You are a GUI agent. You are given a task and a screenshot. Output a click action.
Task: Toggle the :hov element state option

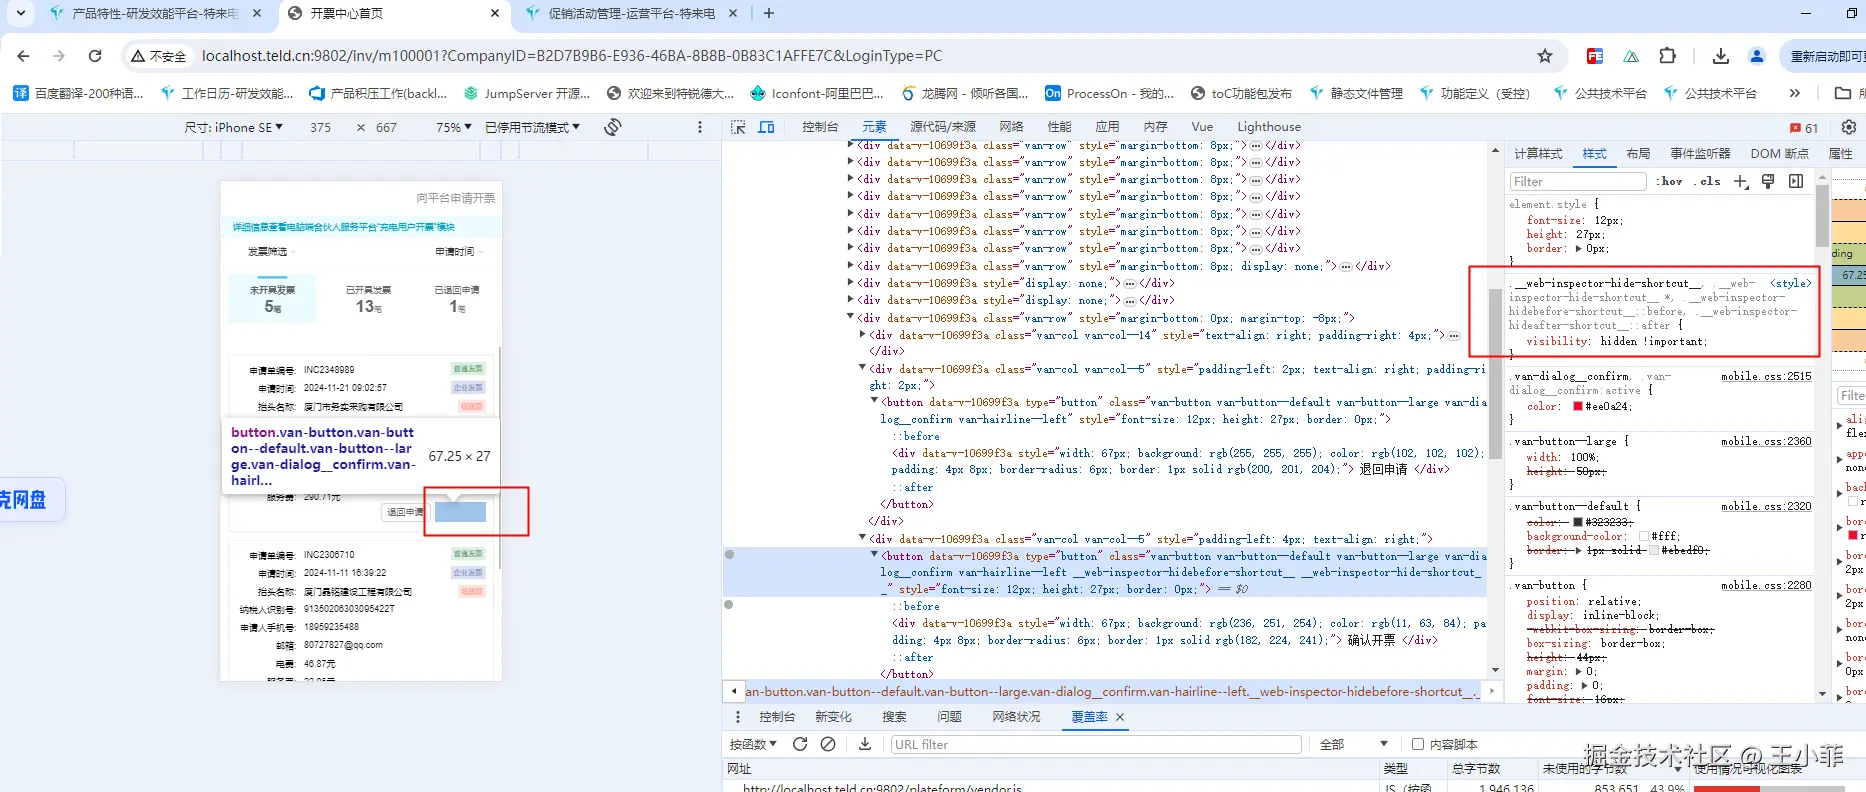tap(1669, 181)
